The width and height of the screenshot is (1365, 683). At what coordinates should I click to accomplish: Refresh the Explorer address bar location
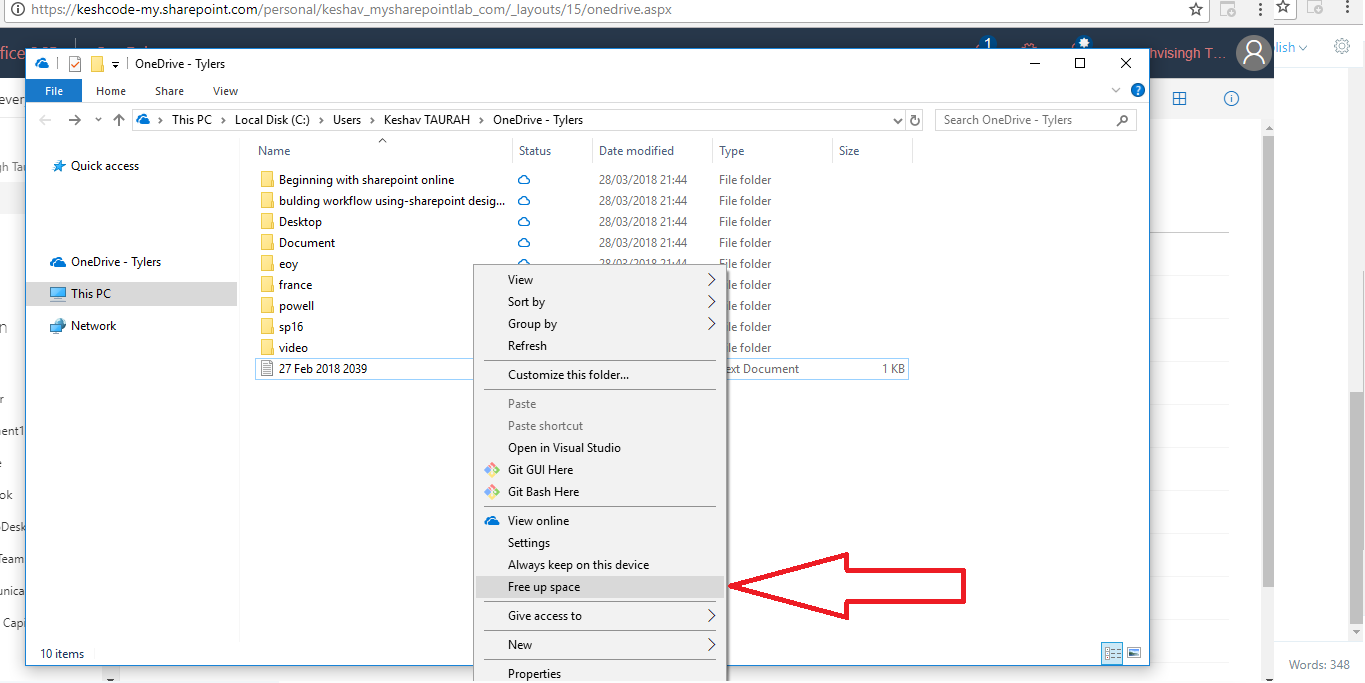[x=914, y=120]
